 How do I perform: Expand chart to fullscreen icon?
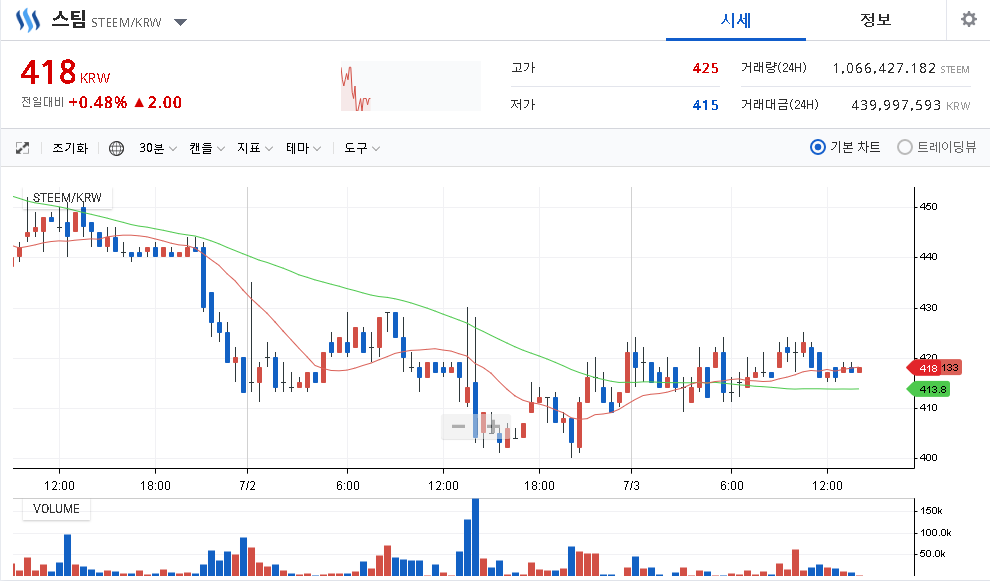(x=23, y=148)
